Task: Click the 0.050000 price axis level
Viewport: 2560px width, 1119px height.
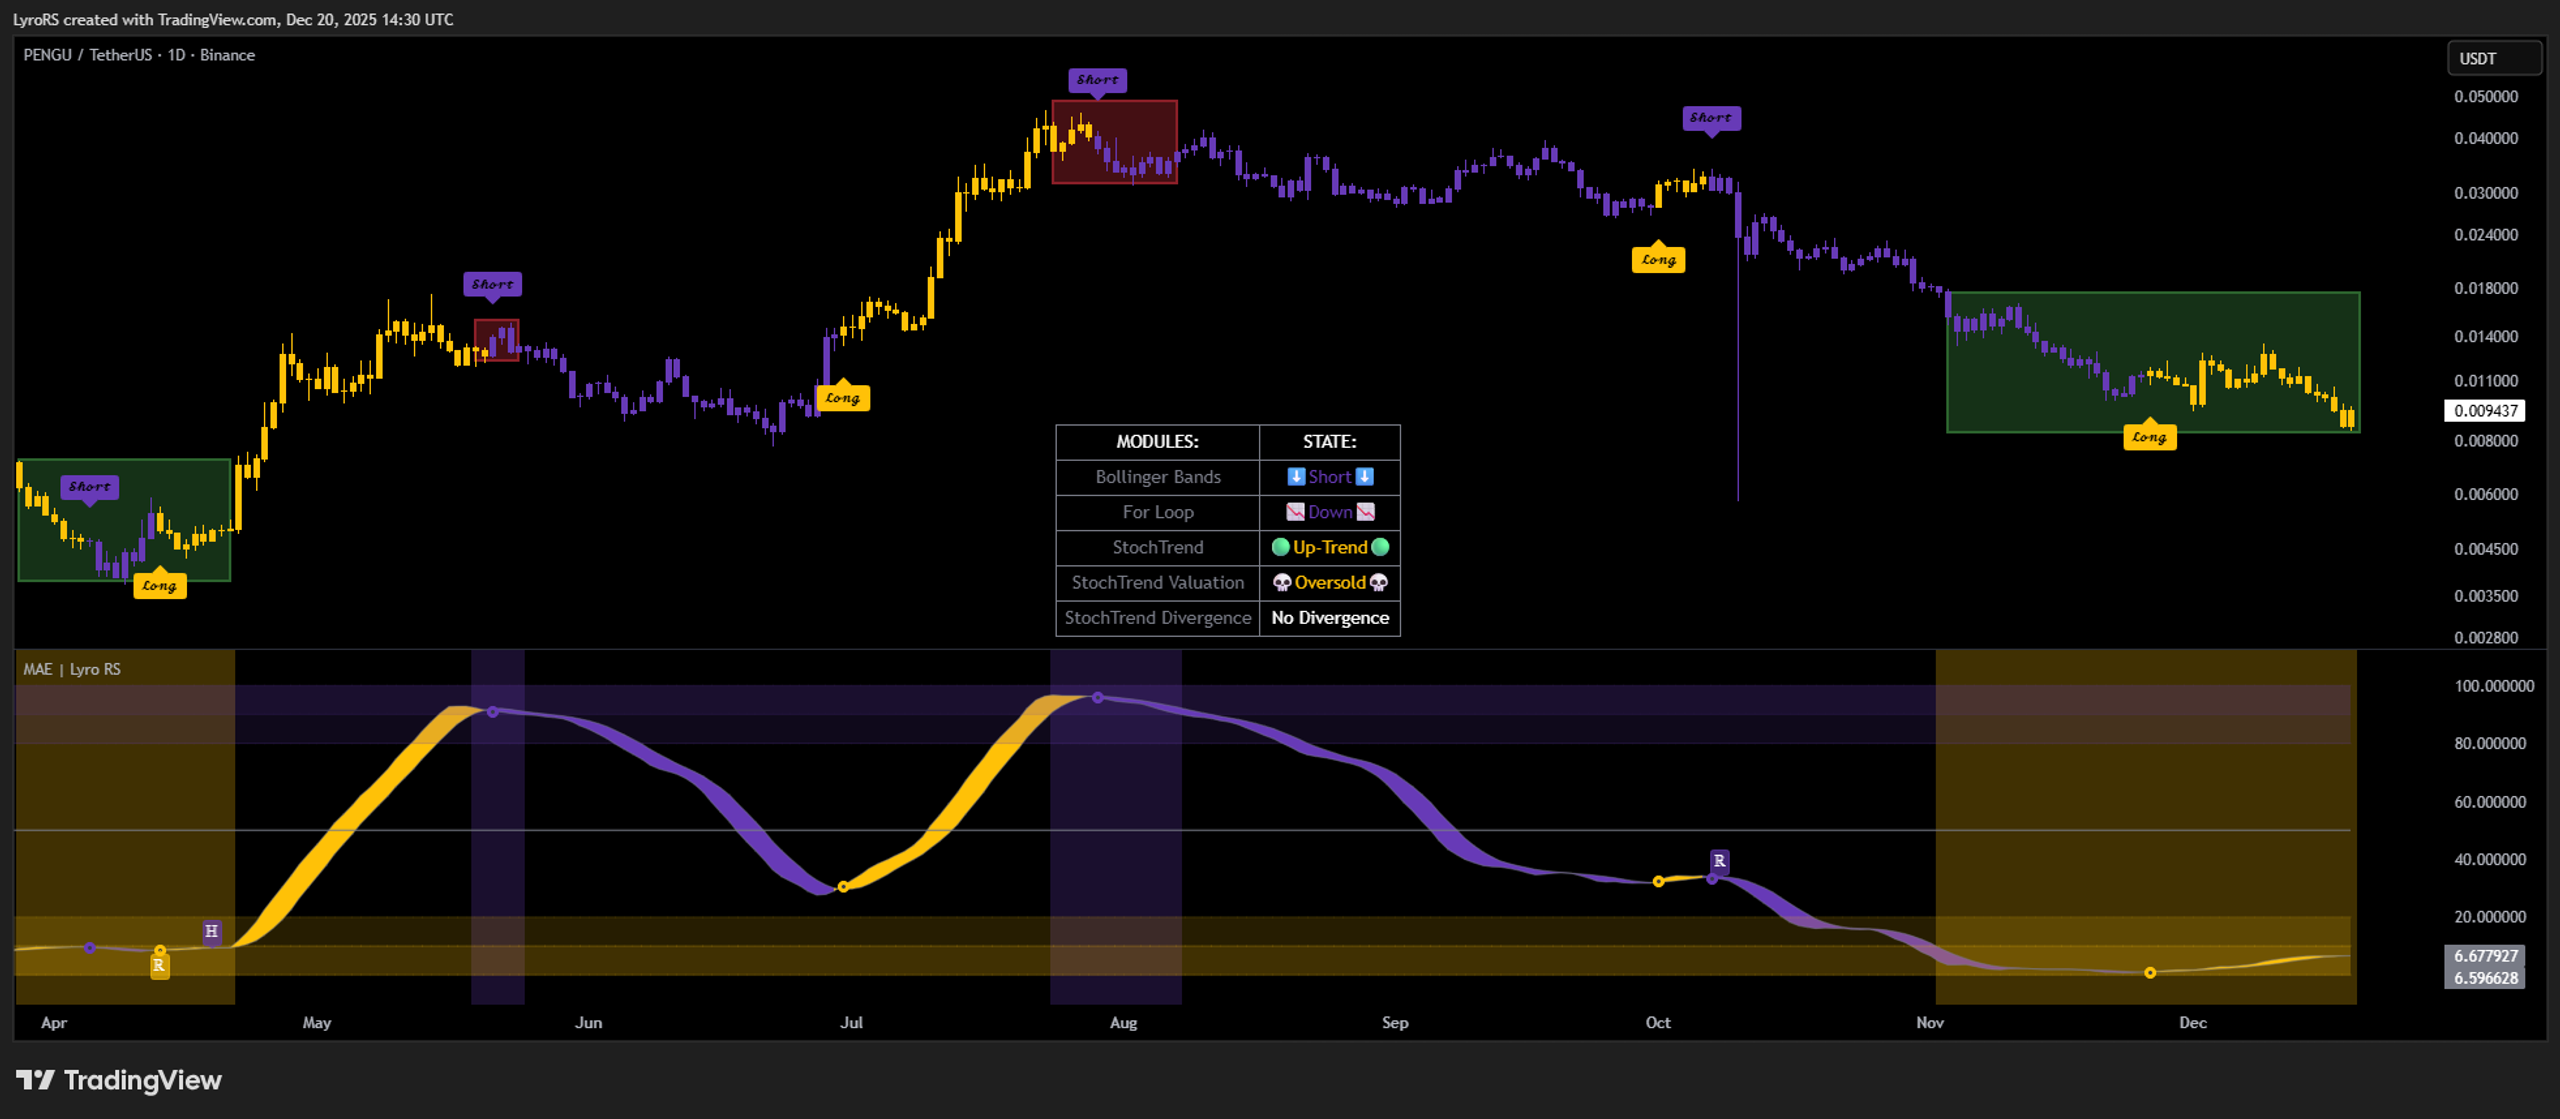Action: [x=2486, y=97]
